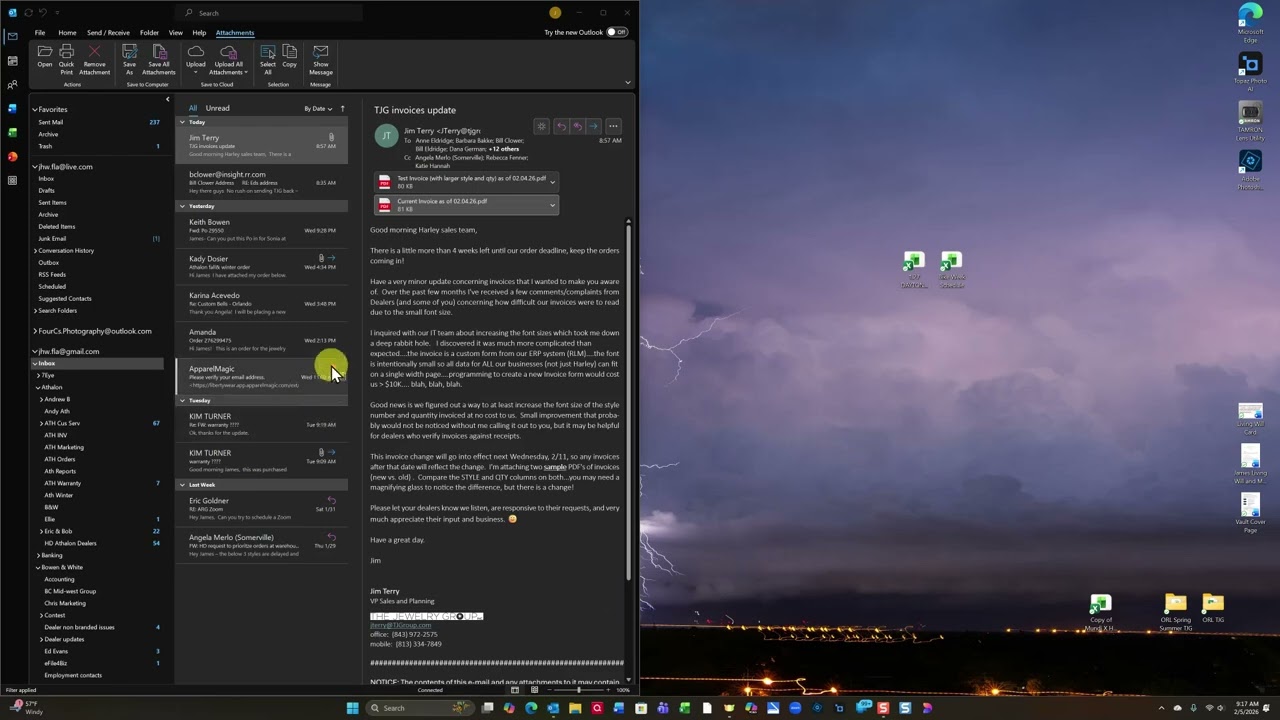This screenshot has height=720, width=1280.
Task: Reverse sort order arrow in message list
Action: 342,108
